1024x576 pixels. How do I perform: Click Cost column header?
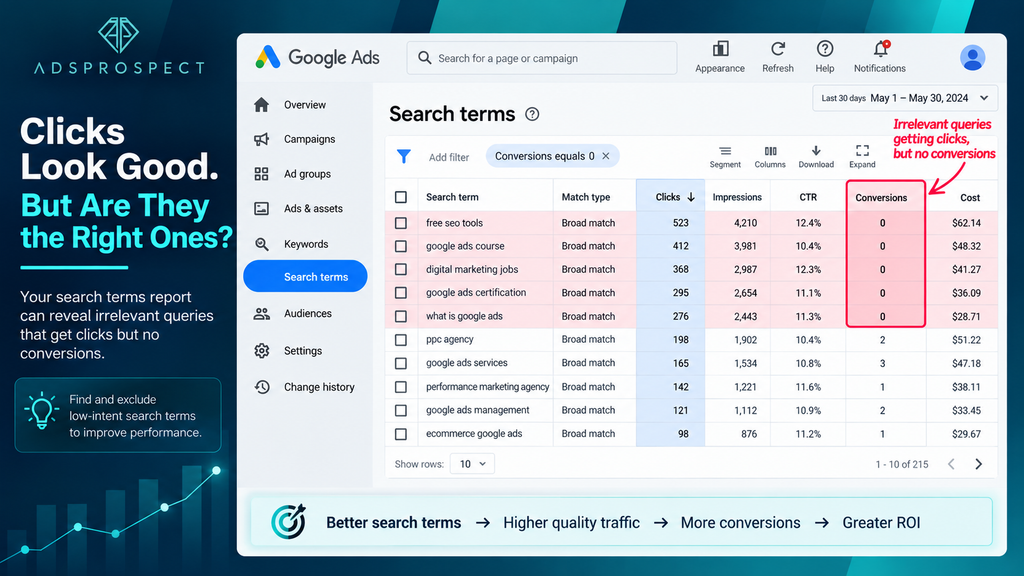pyautogui.click(x=970, y=197)
